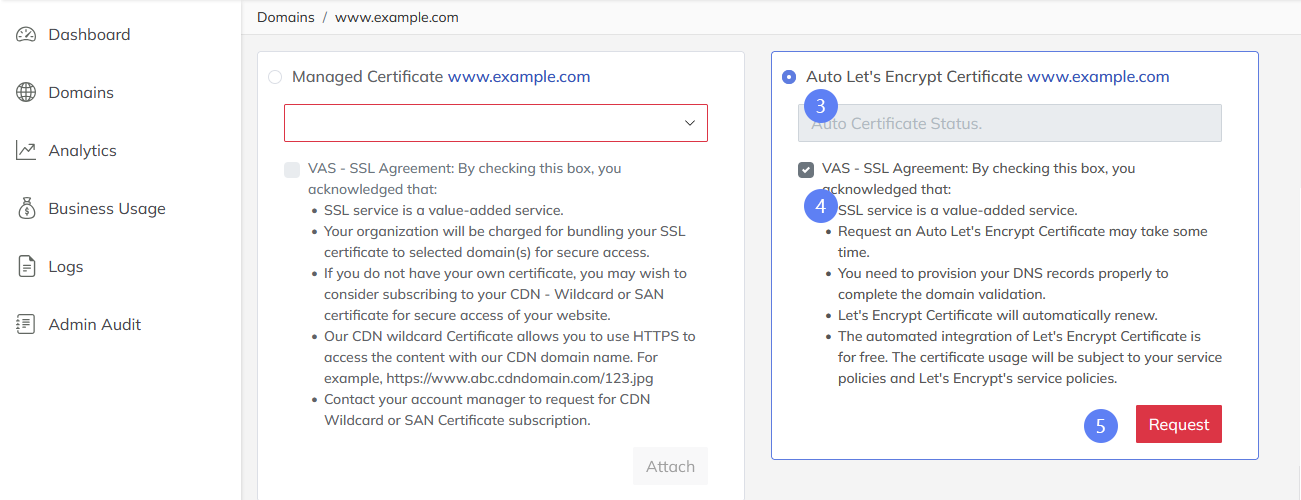Click the Domains globe icon
Screen dimensions: 1301x500
(26, 93)
